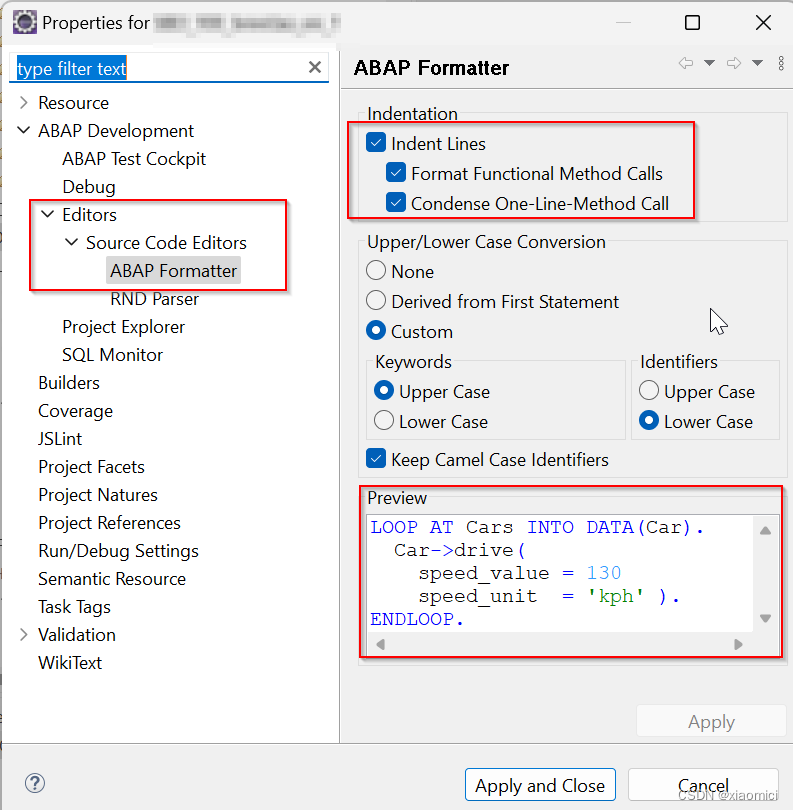Open the view menu via vertical dots icon
Image resolution: width=793 pixels, height=810 pixels.
[781, 64]
